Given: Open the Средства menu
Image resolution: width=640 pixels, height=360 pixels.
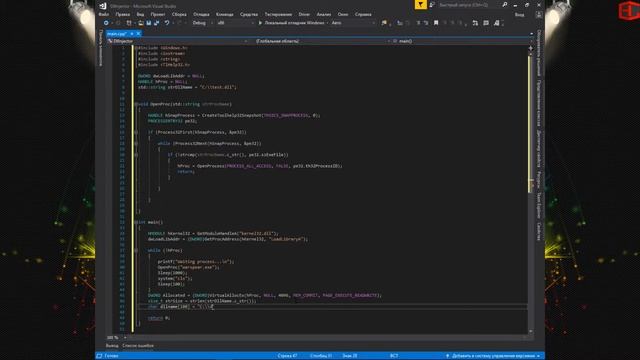Looking at the screenshot, I should tap(249, 14).
